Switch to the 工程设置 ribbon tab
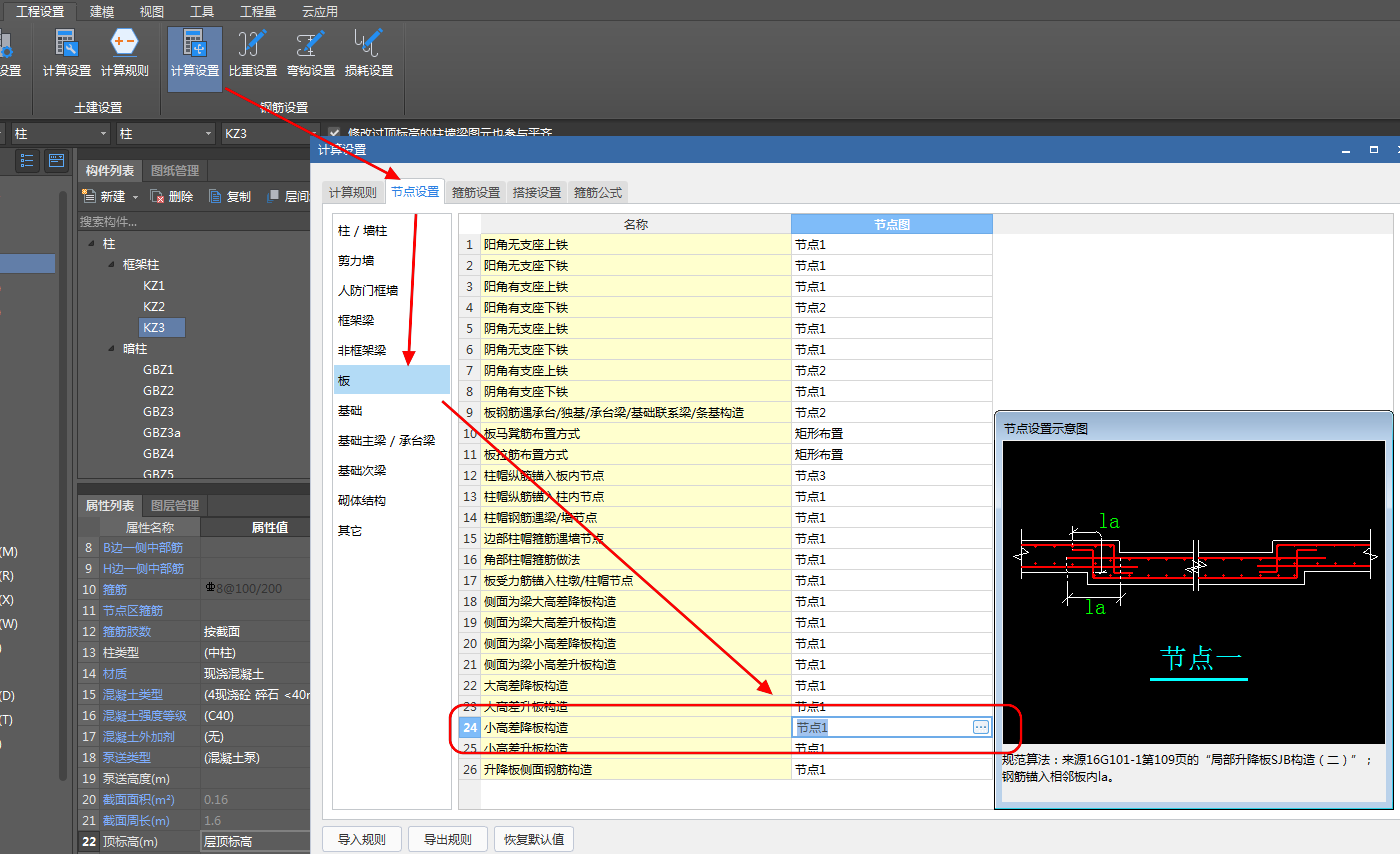Image resolution: width=1400 pixels, height=854 pixels. [40, 11]
